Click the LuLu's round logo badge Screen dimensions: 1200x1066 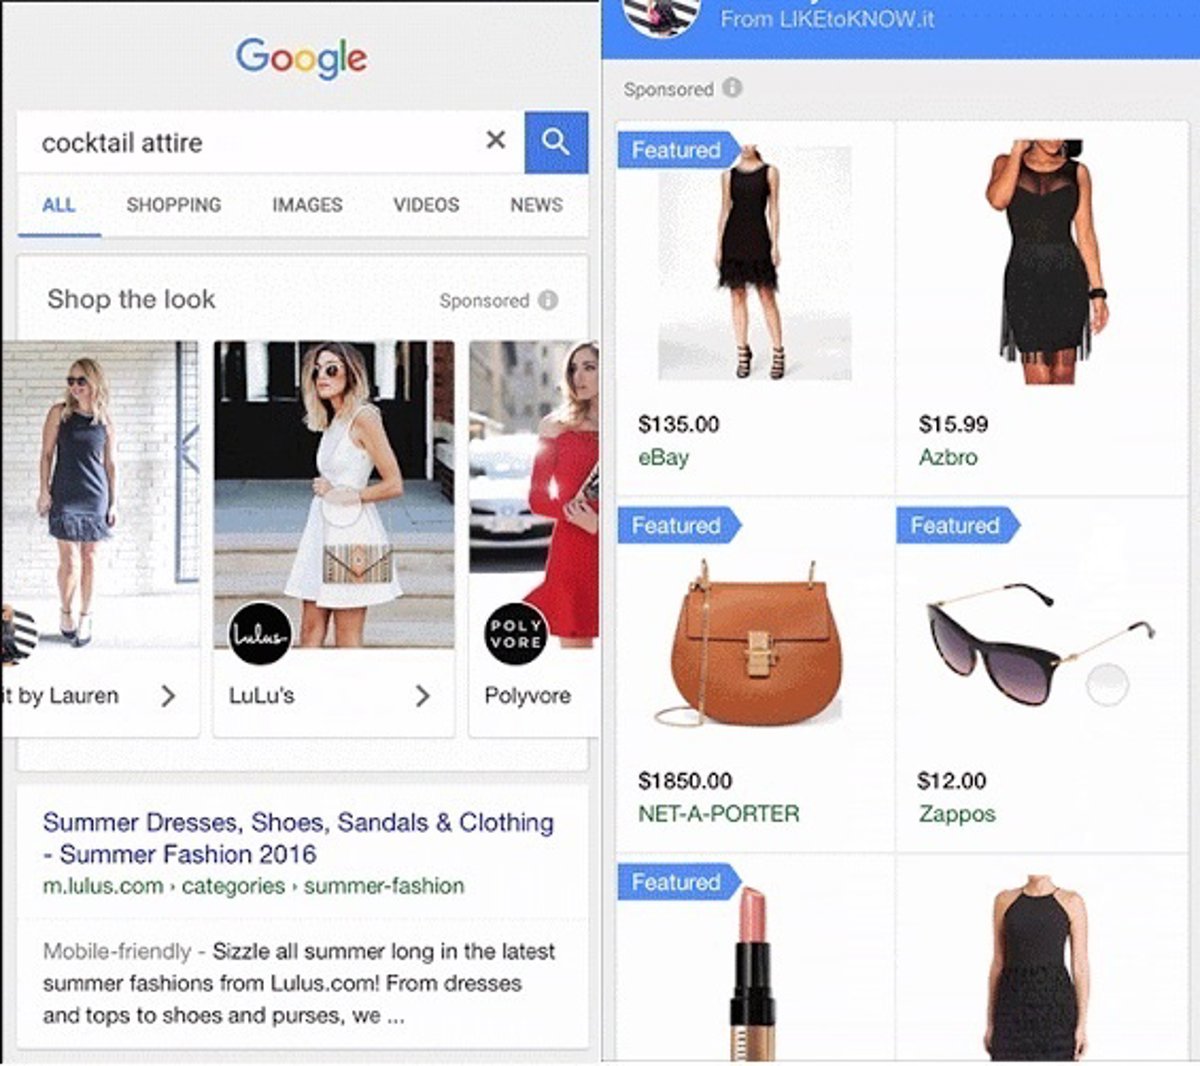click(x=260, y=633)
